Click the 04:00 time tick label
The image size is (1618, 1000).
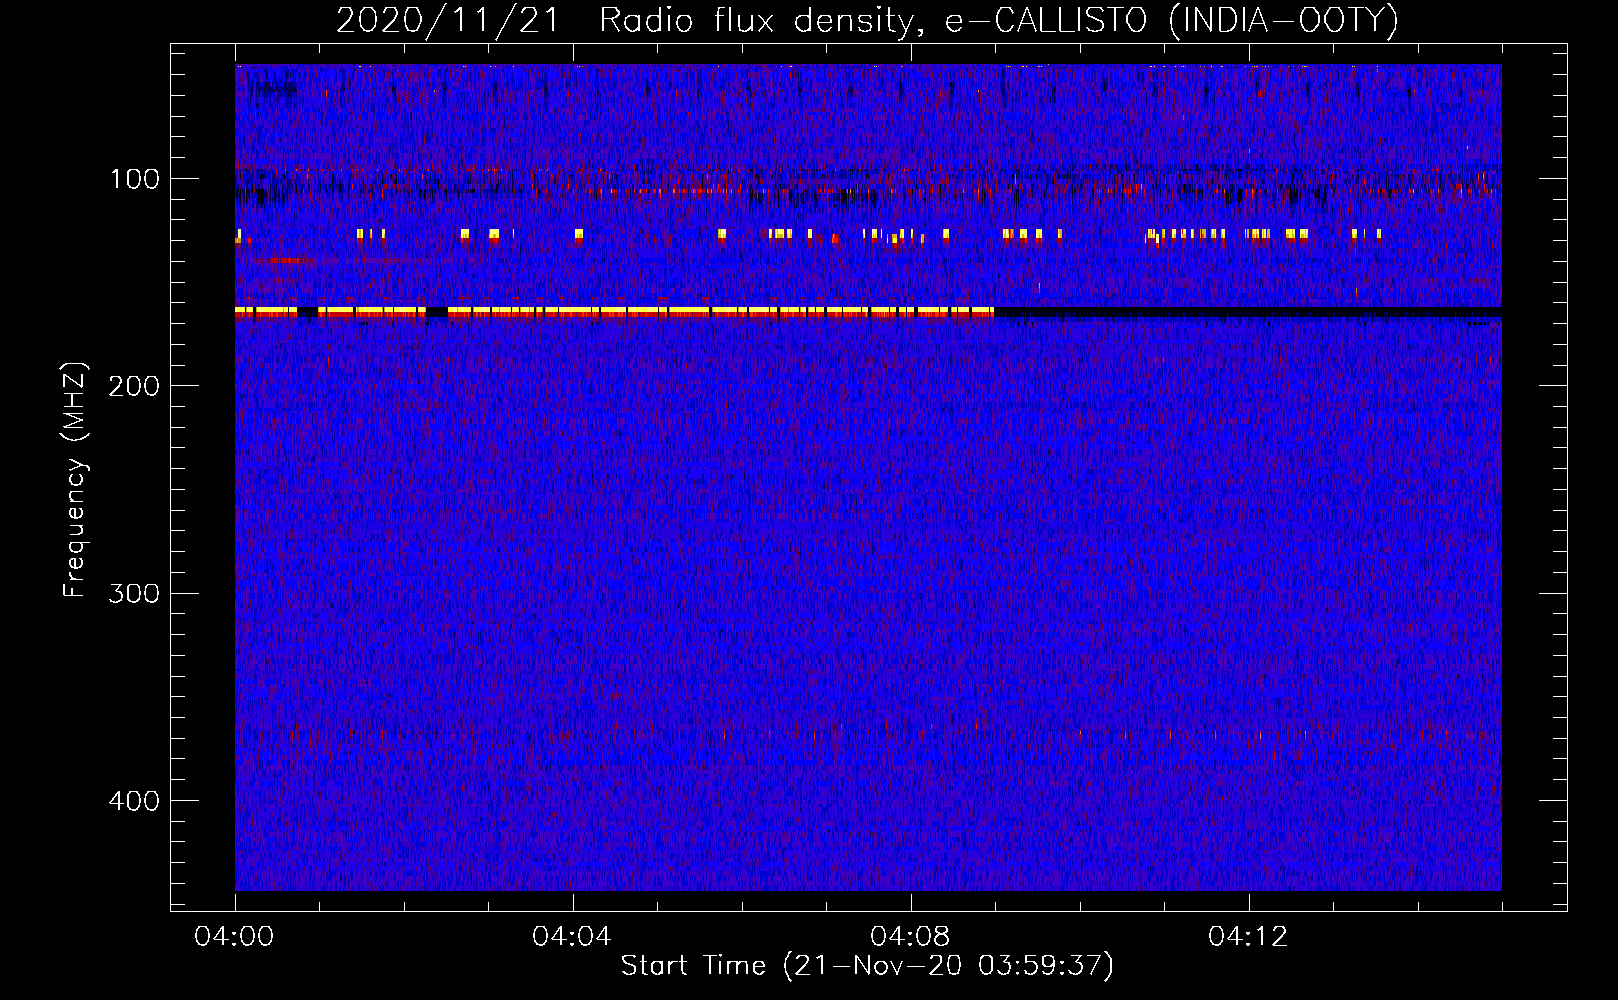pos(234,937)
